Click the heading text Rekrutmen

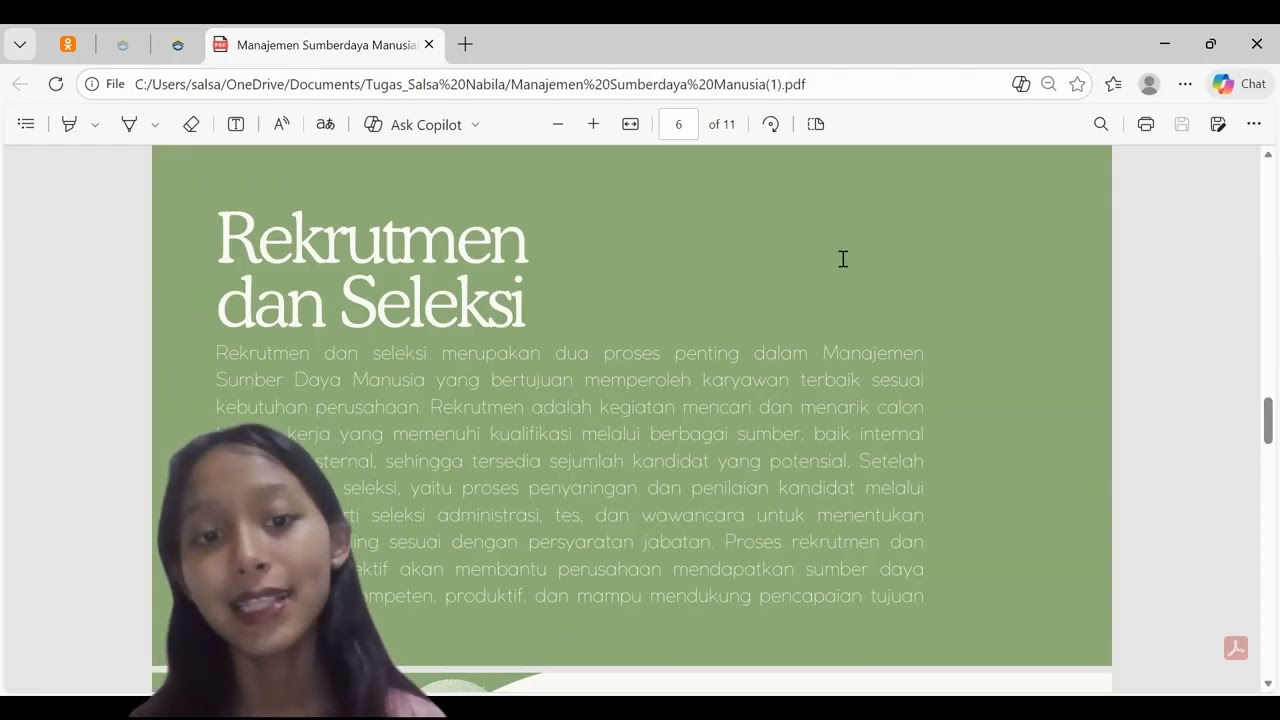pyautogui.click(x=371, y=238)
